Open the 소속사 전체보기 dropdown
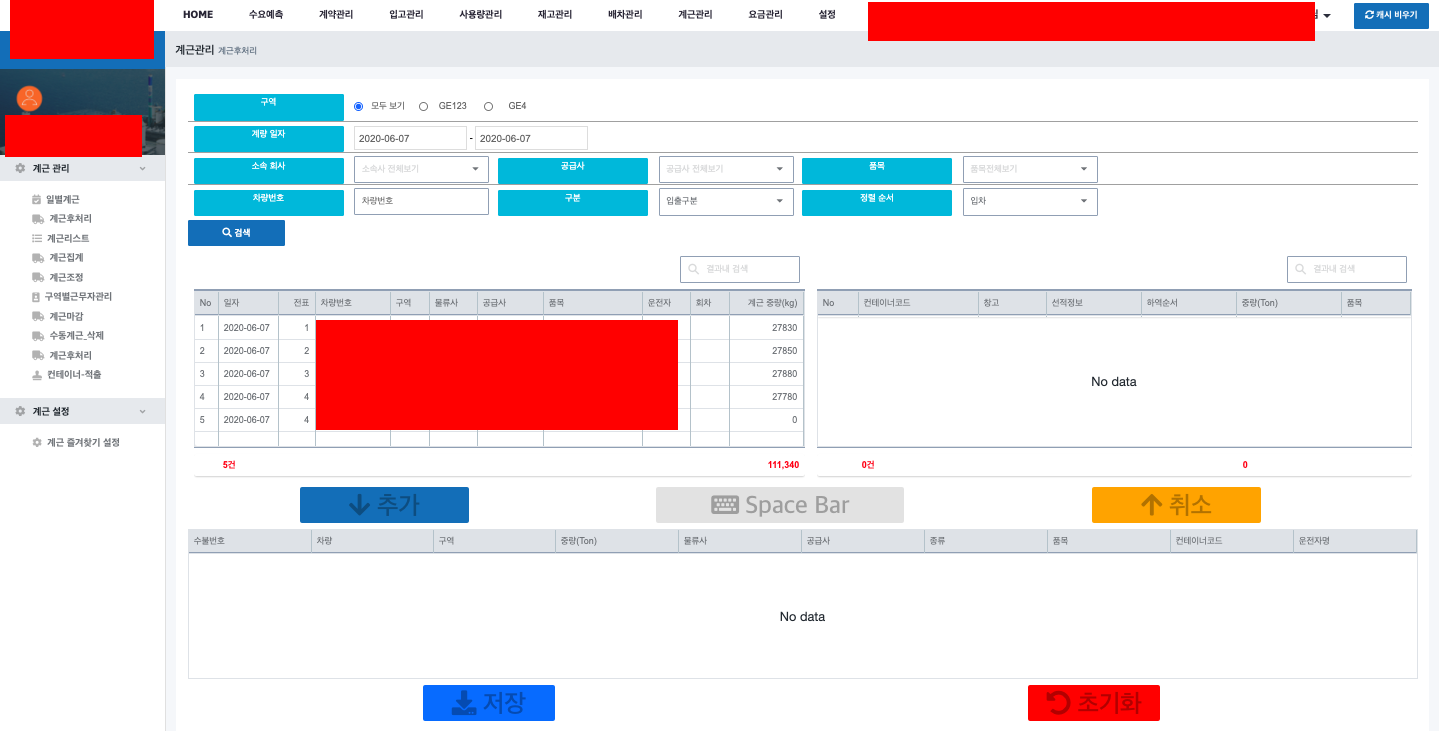Viewport: 1439px width, 731px height. [x=421, y=169]
